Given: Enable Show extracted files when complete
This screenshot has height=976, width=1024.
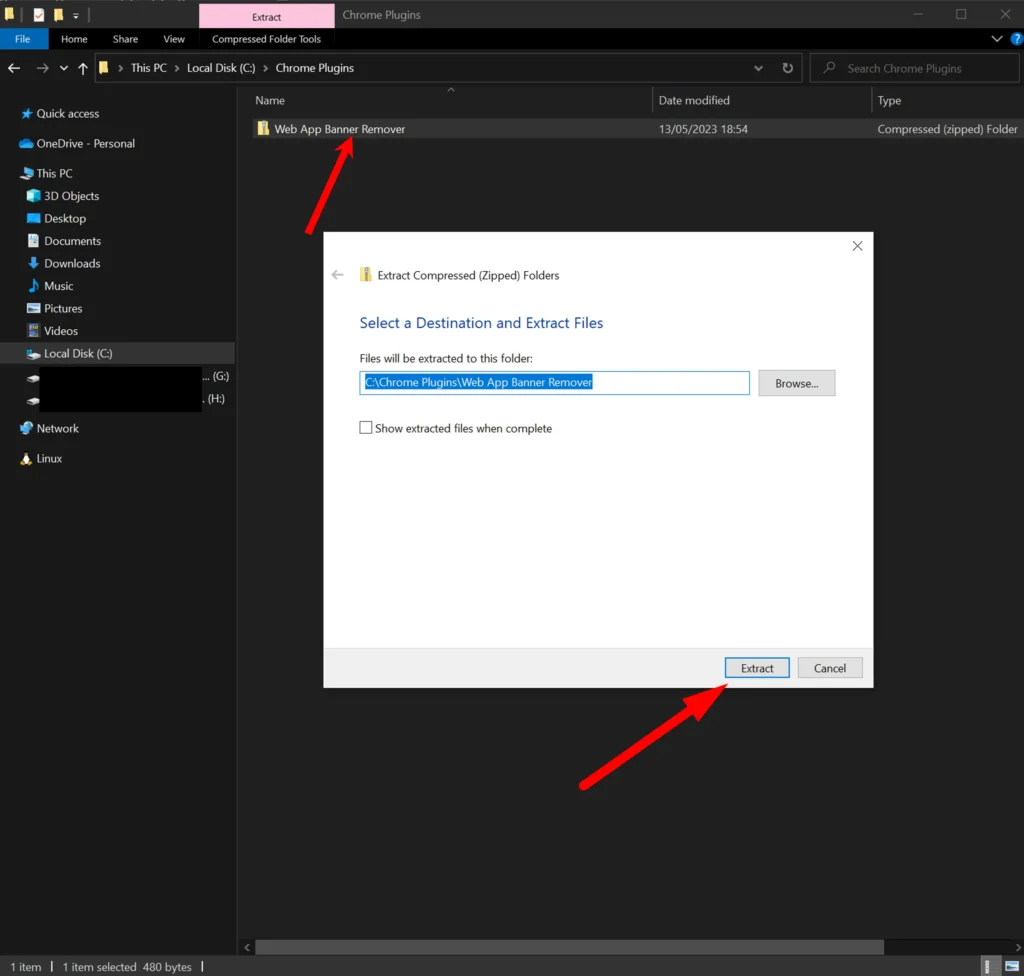Looking at the screenshot, I should (366, 428).
